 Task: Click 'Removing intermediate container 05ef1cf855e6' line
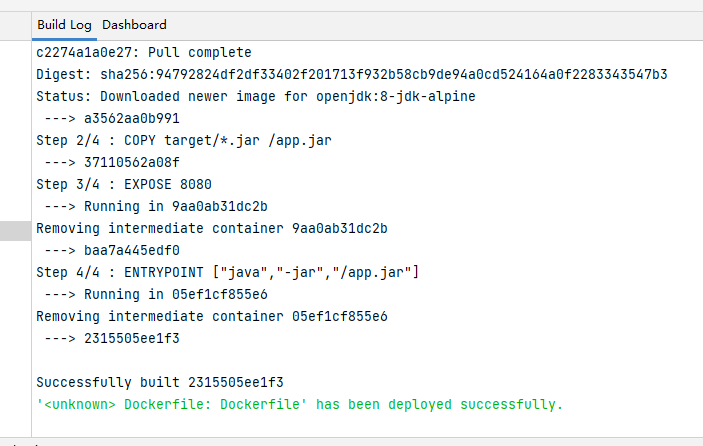click(211, 316)
